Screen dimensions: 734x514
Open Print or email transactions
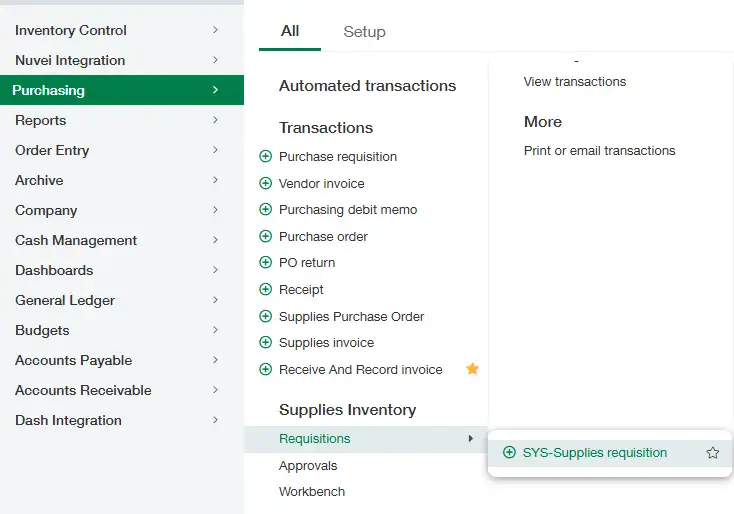tap(599, 151)
